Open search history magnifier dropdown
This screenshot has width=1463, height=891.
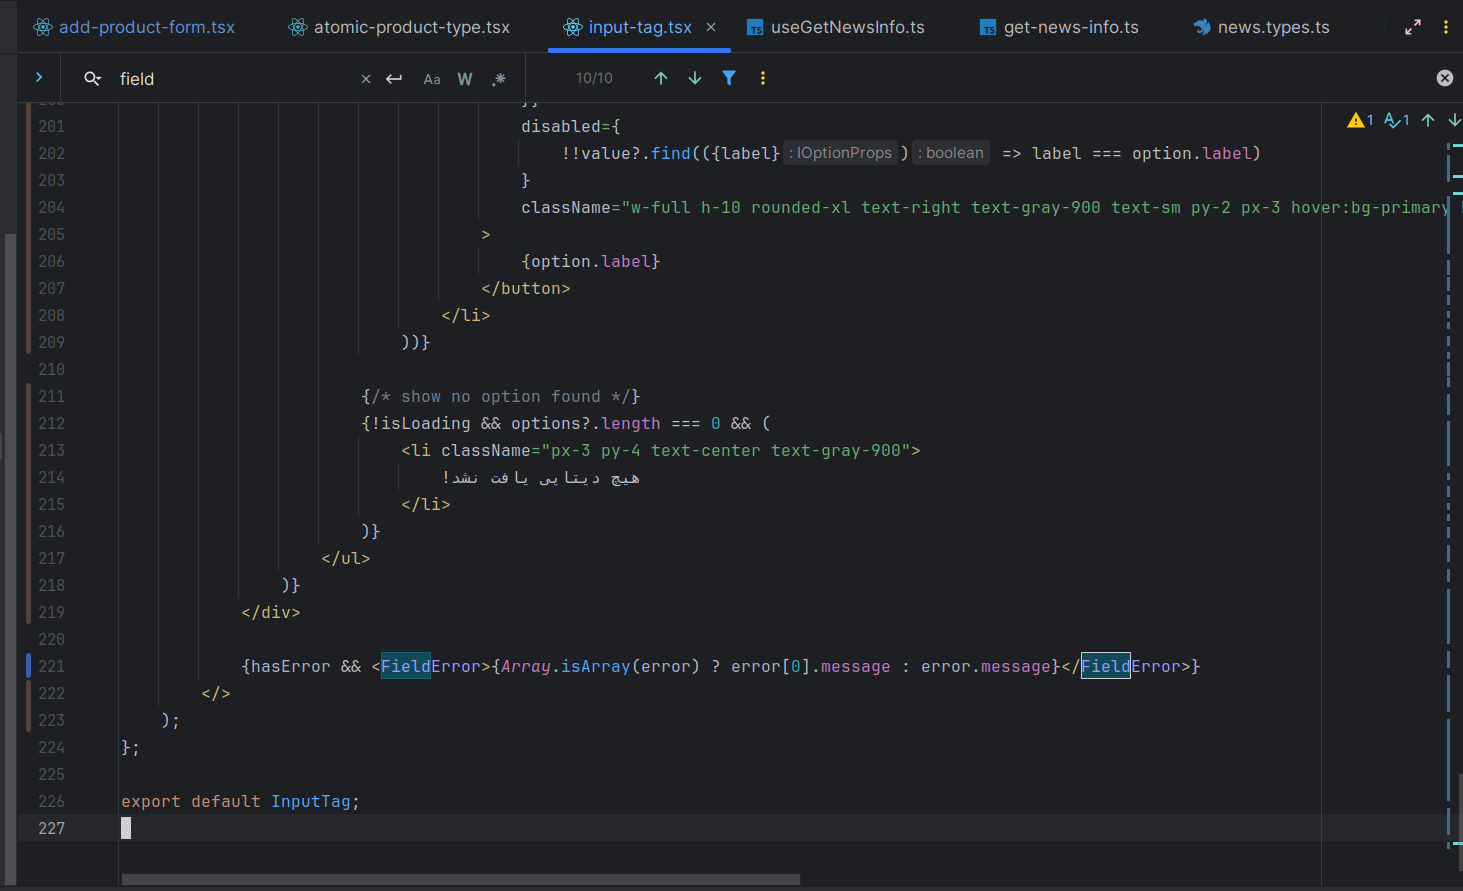[x=92, y=78]
